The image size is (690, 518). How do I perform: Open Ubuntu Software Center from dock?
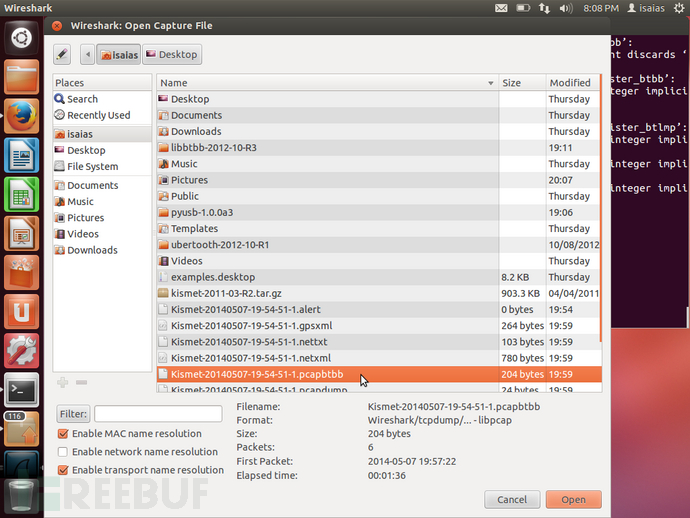pos(21,272)
